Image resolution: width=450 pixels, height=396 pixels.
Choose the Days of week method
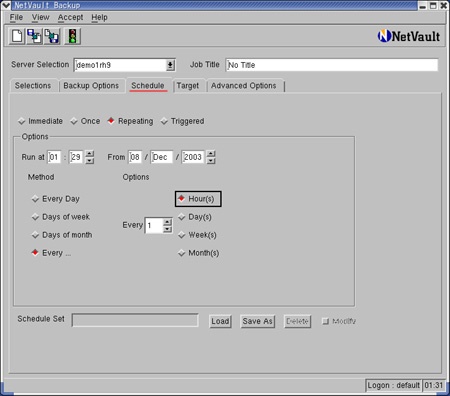click(x=61, y=217)
